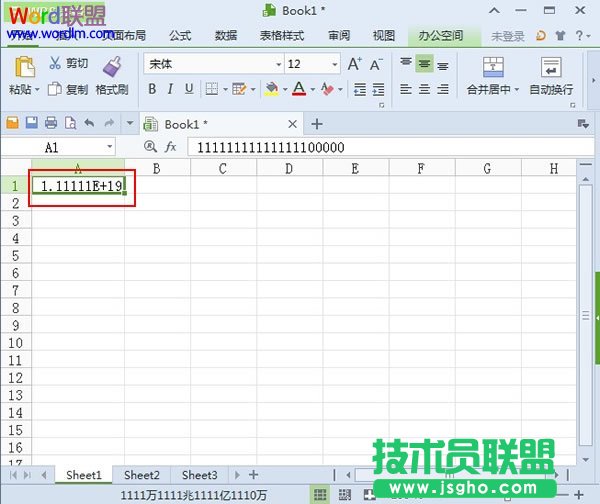
Task: Expand draw border options arrow
Action: pos(253,90)
